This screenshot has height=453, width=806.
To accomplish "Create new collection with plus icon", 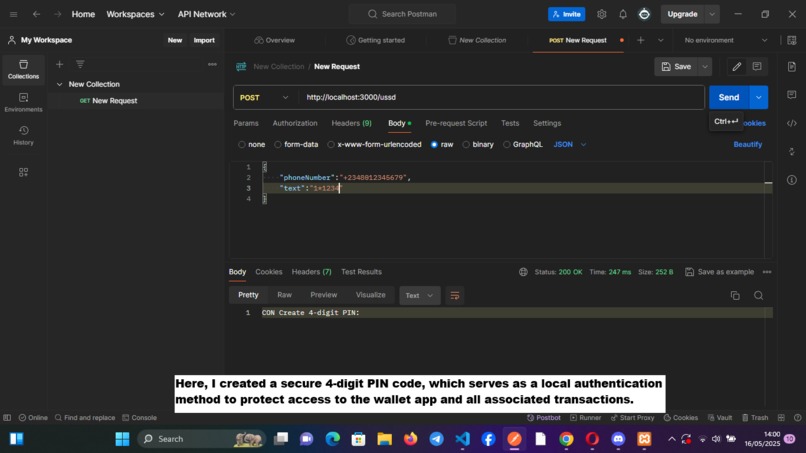I will pos(59,64).
